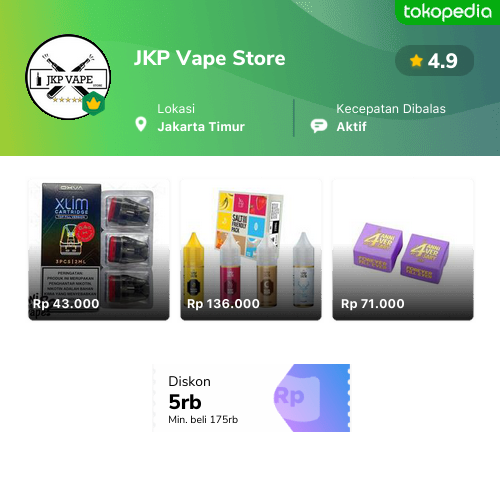Click the Min. beli 175rb voucher terms
The height and width of the screenshot is (500, 500).
(x=203, y=420)
